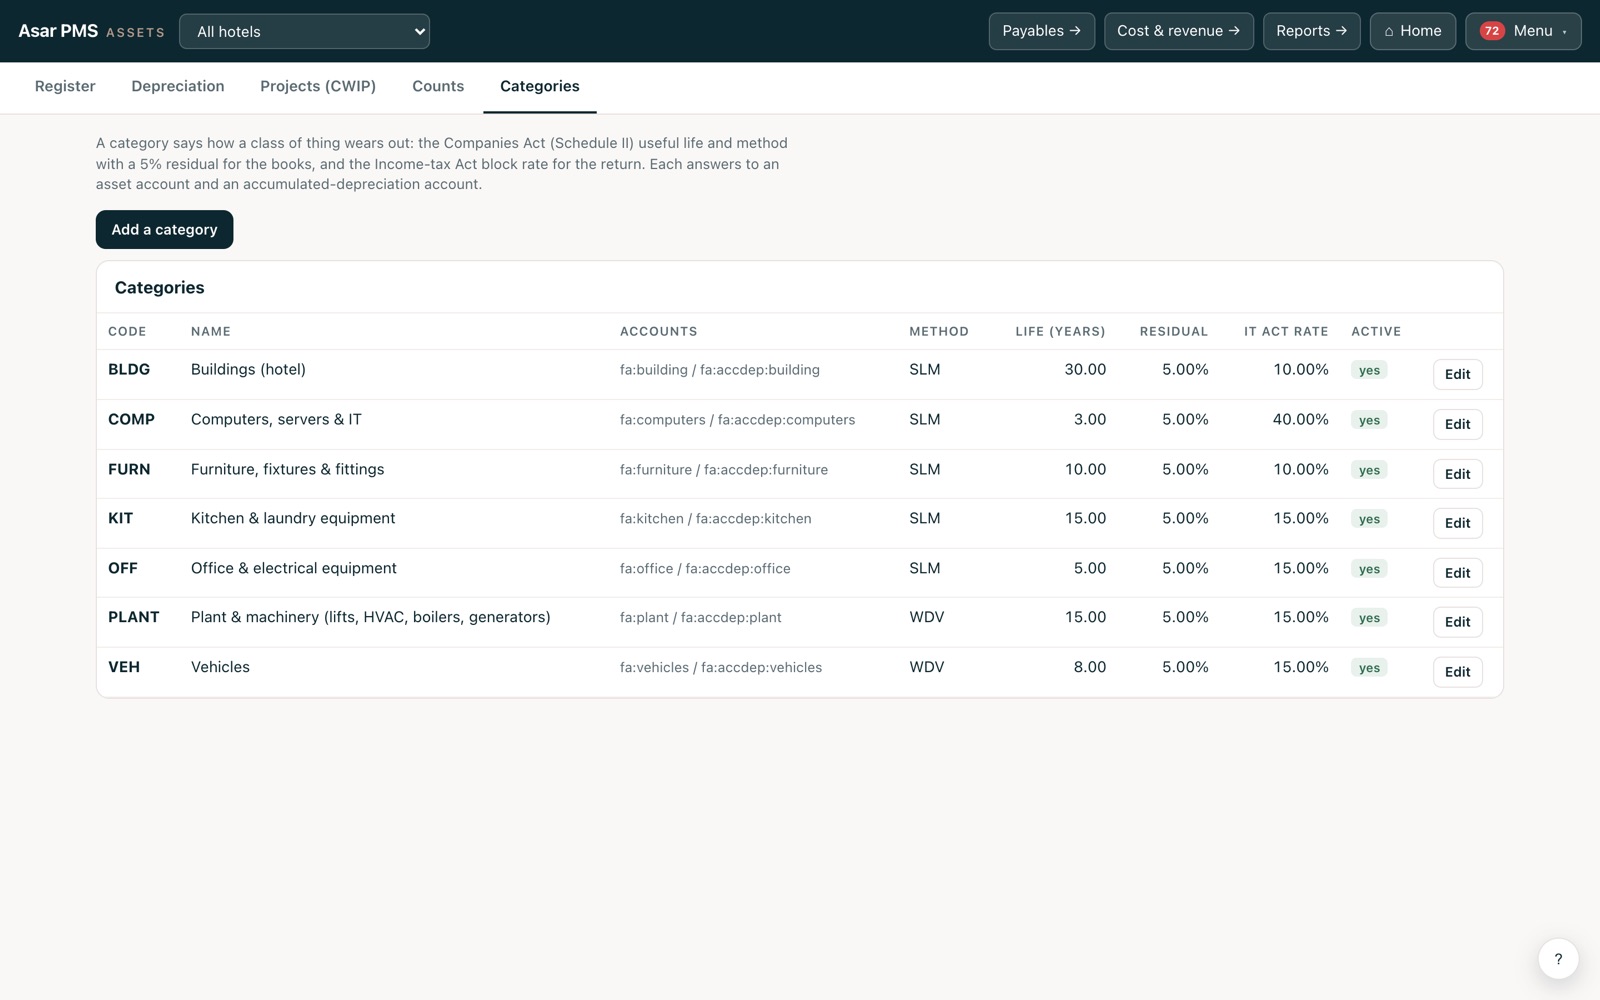Click the 40.00% IT Act rate
This screenshot has width=1600, height=1000.
(x=1300, y=419)
